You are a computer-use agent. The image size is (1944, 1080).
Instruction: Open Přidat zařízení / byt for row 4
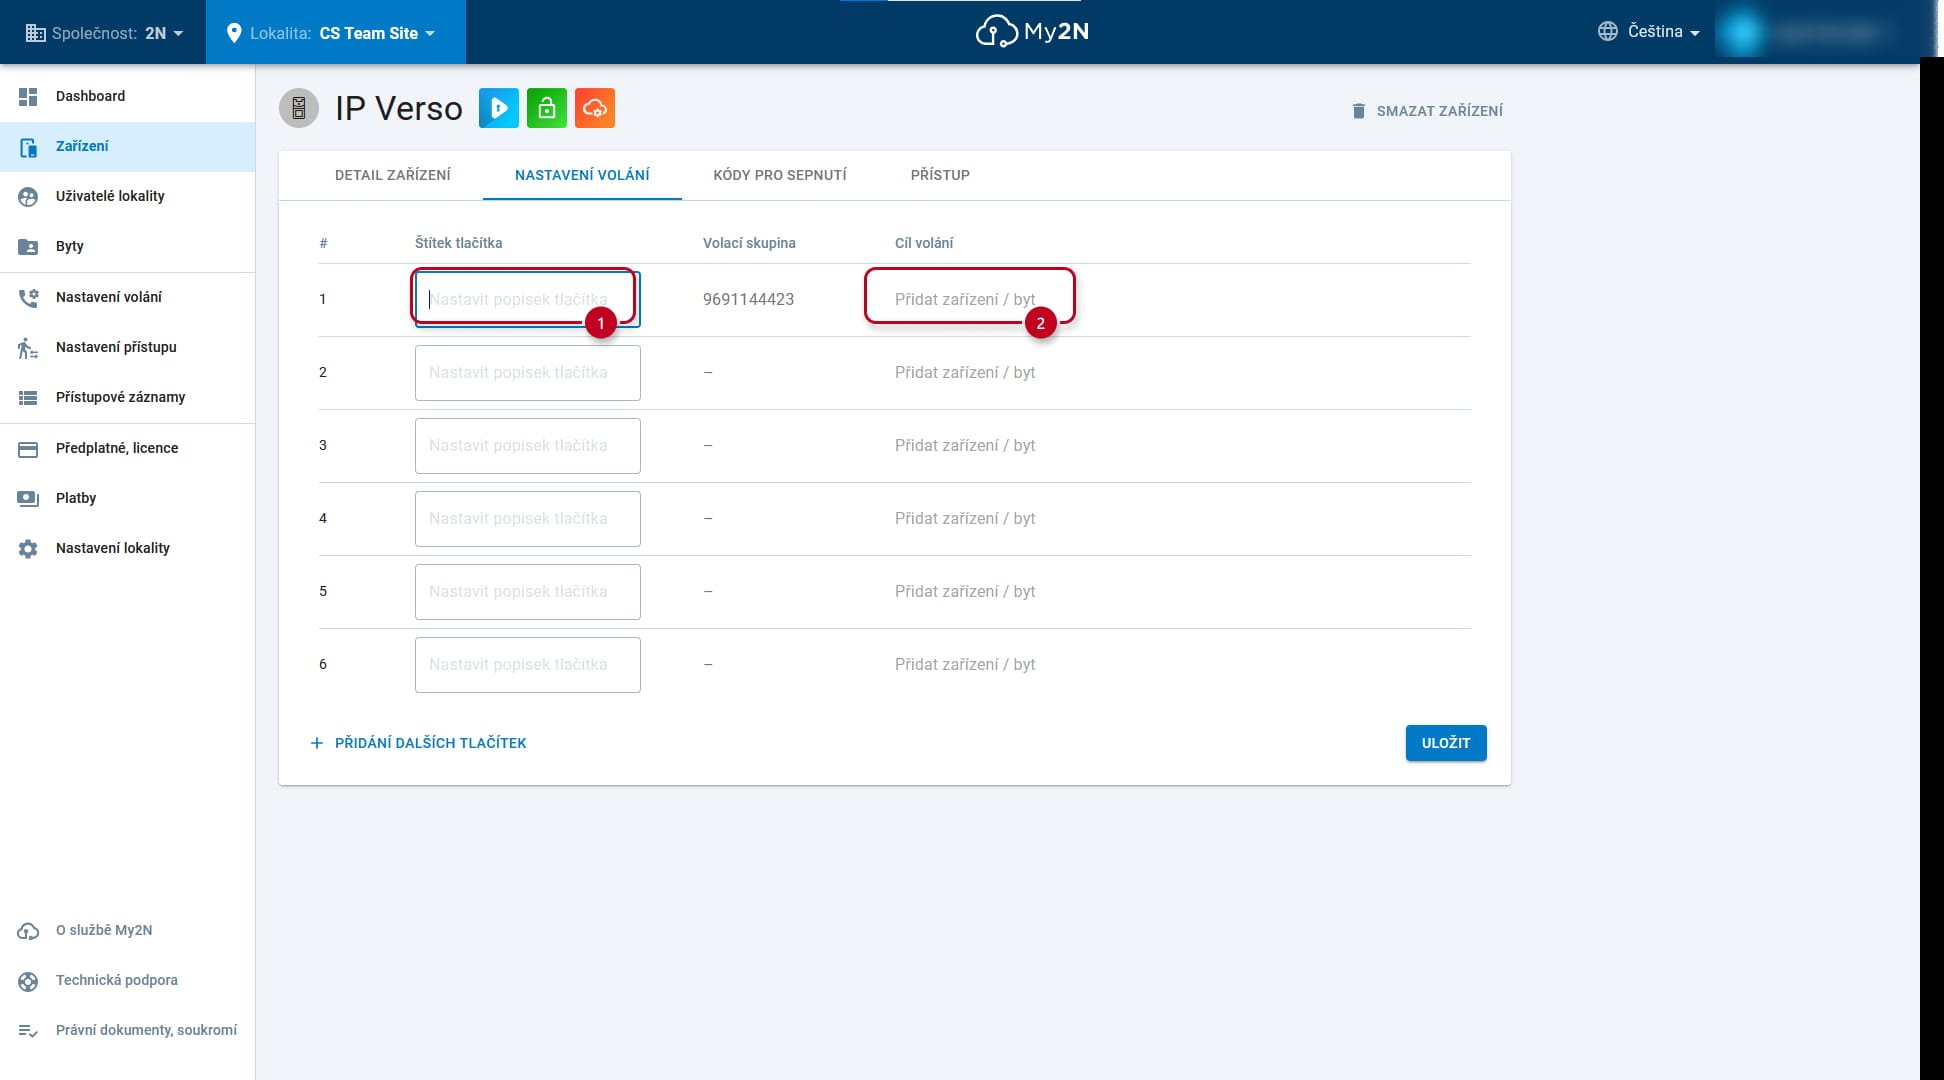click(x=965, y=519)
